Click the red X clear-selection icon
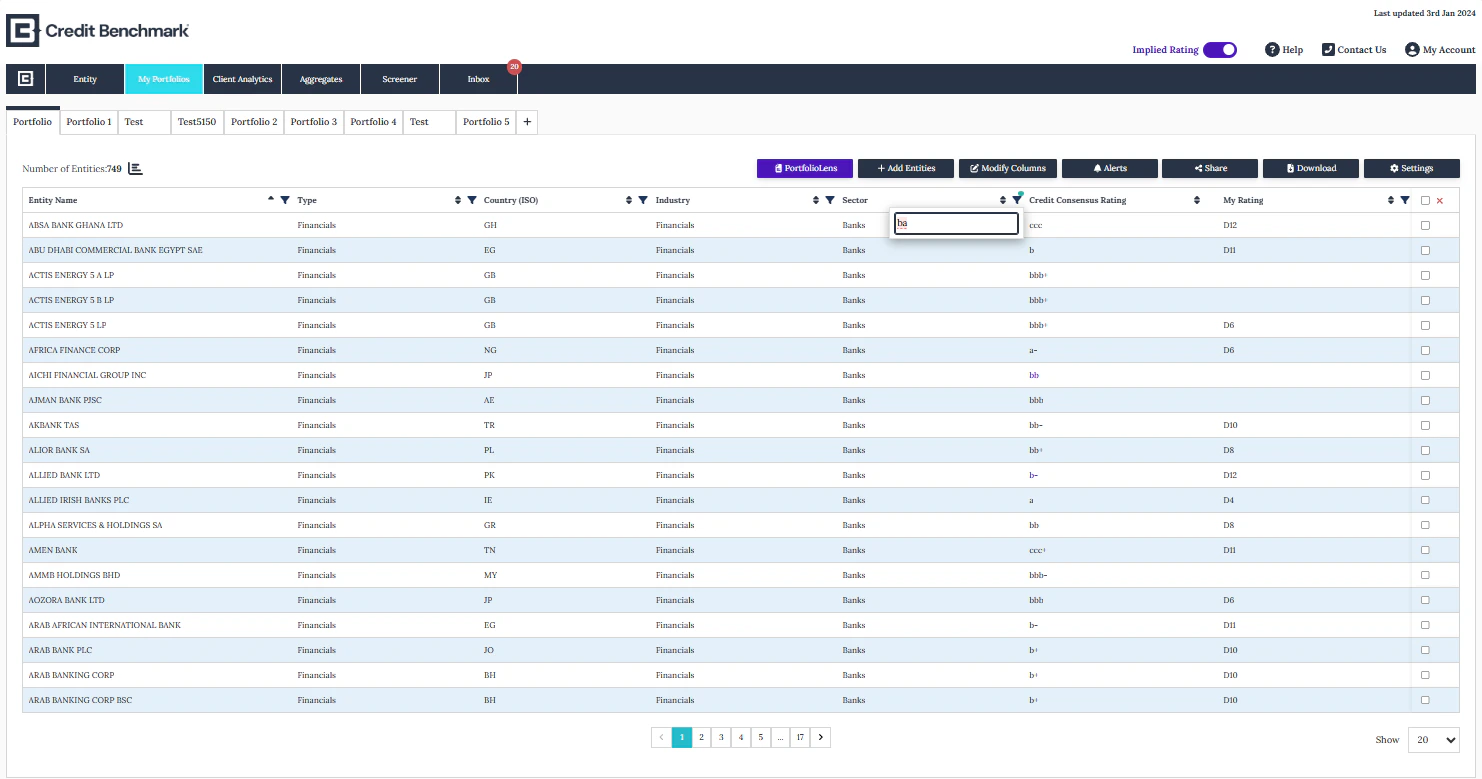The image size is (1482, 779). pyautogui.click(x=1439, y=201)
